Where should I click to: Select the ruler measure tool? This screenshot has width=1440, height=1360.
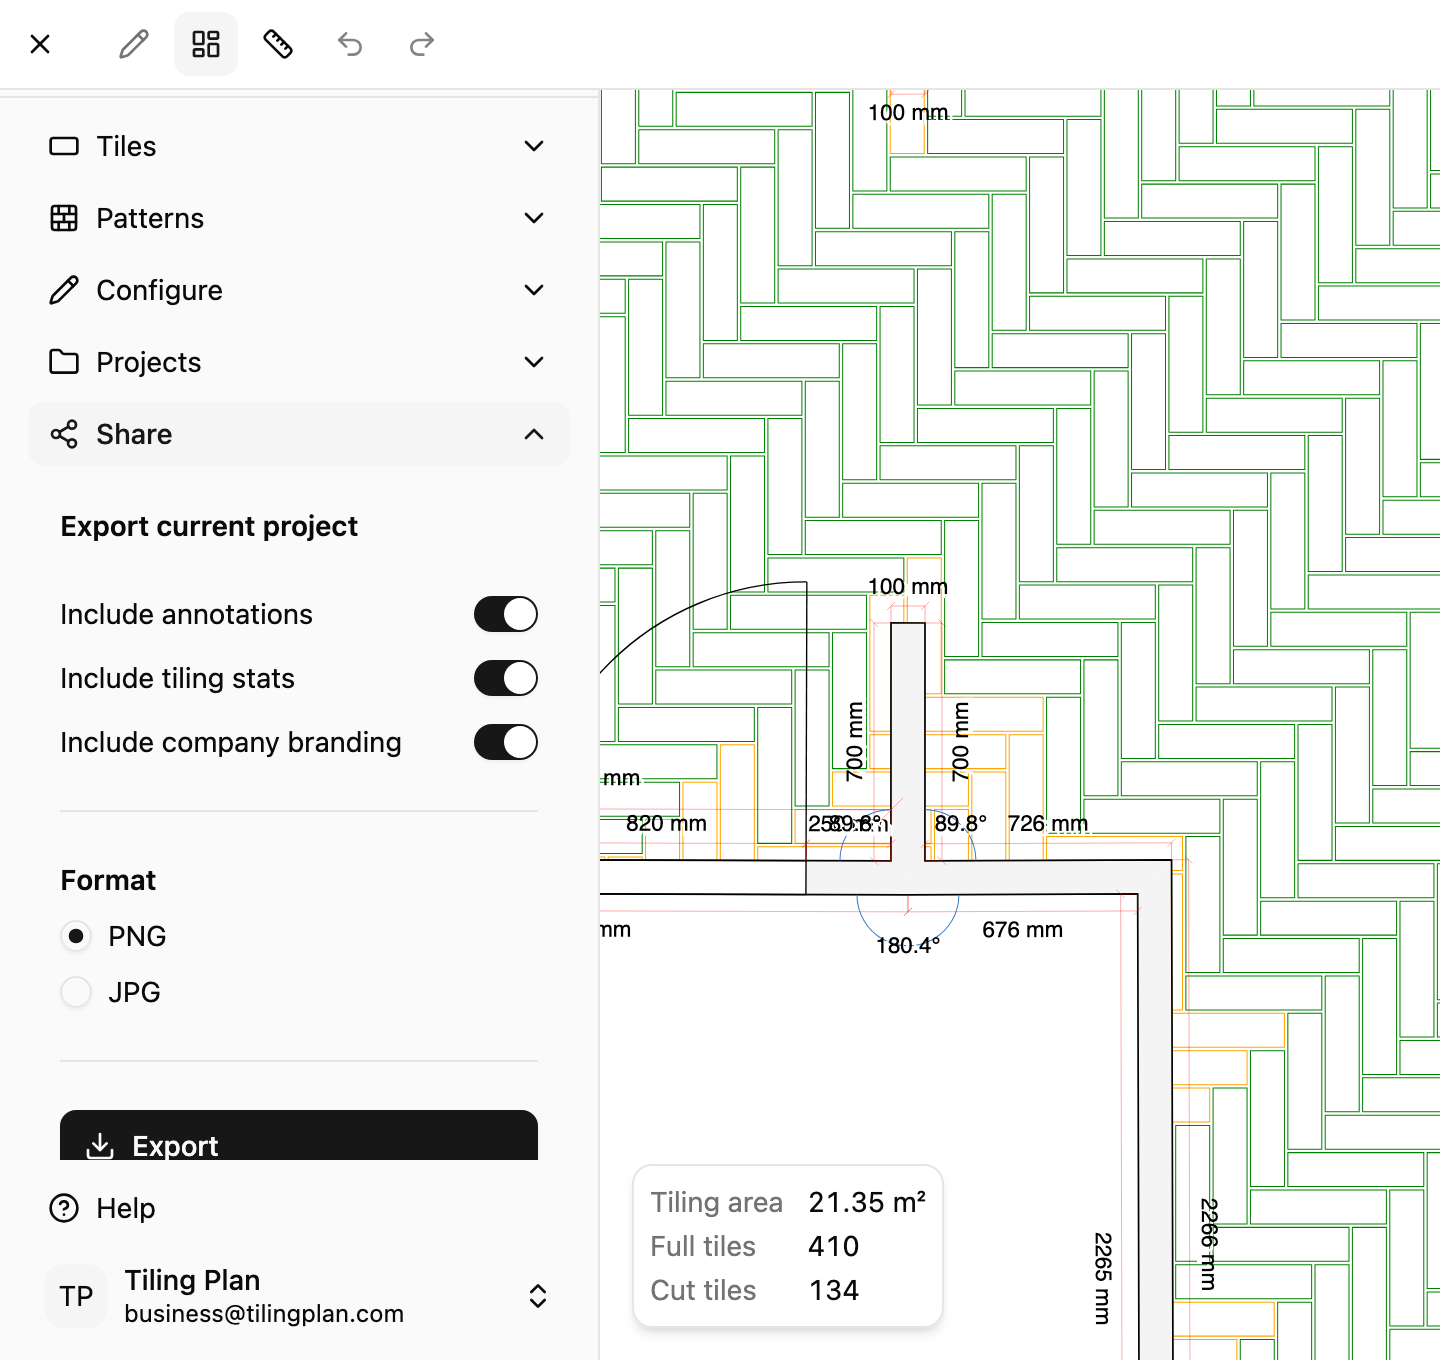point(278,44)
